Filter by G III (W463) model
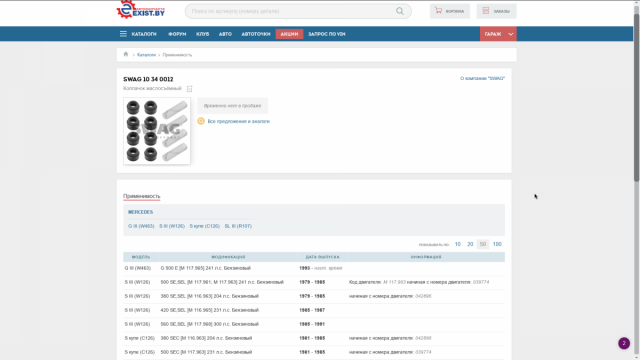The height and width of the screenshot is (360, 640). [x=141, y=226]
